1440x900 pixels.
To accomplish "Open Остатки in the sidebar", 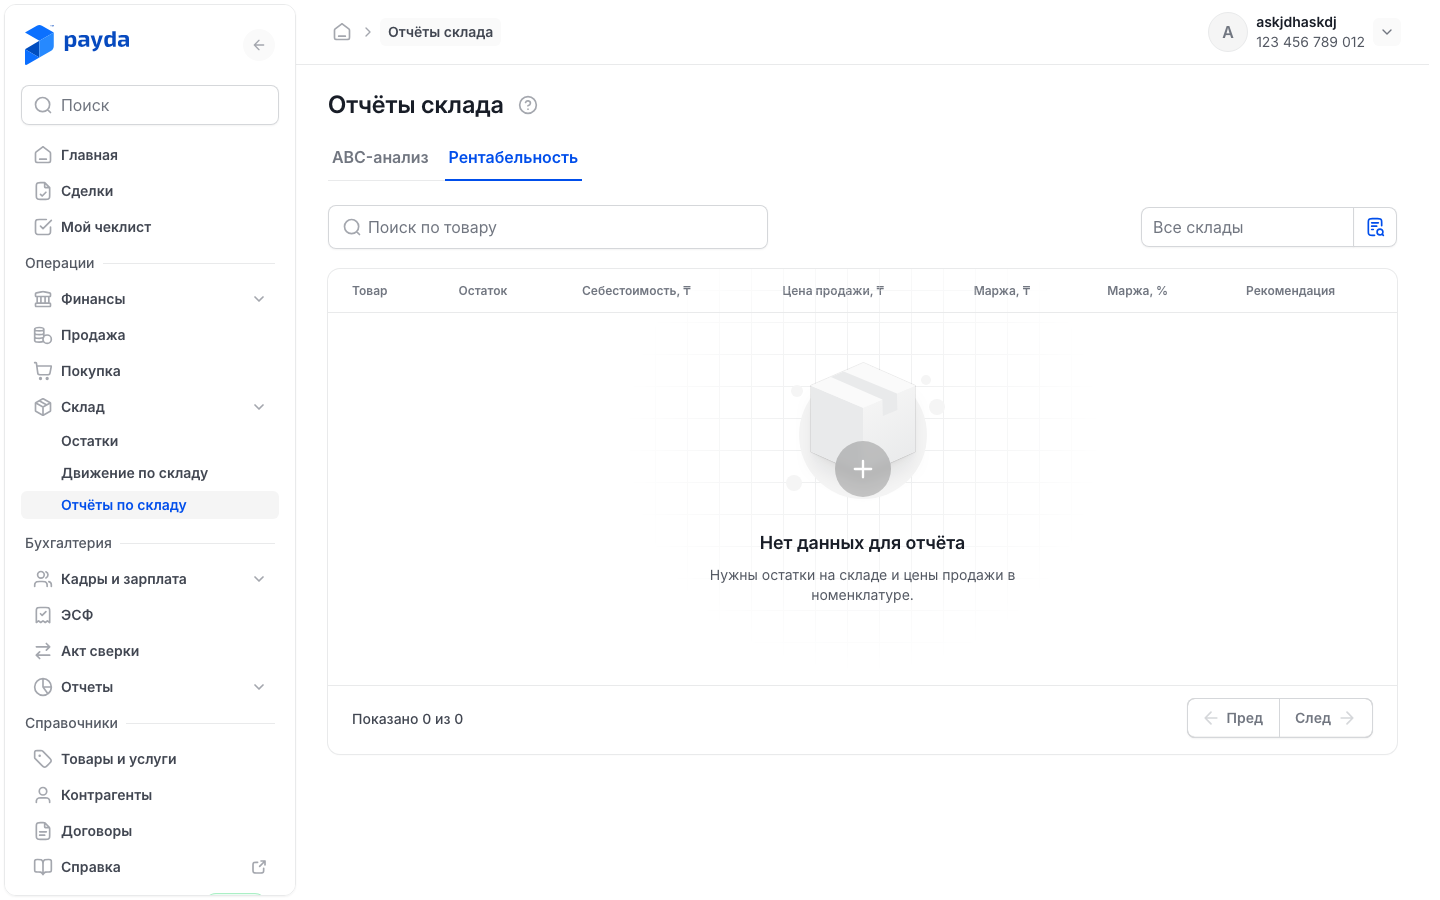I will point(150,441).
